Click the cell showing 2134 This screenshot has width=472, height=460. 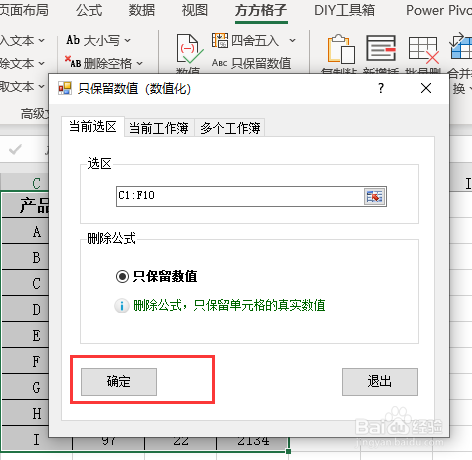click(253, 443)
